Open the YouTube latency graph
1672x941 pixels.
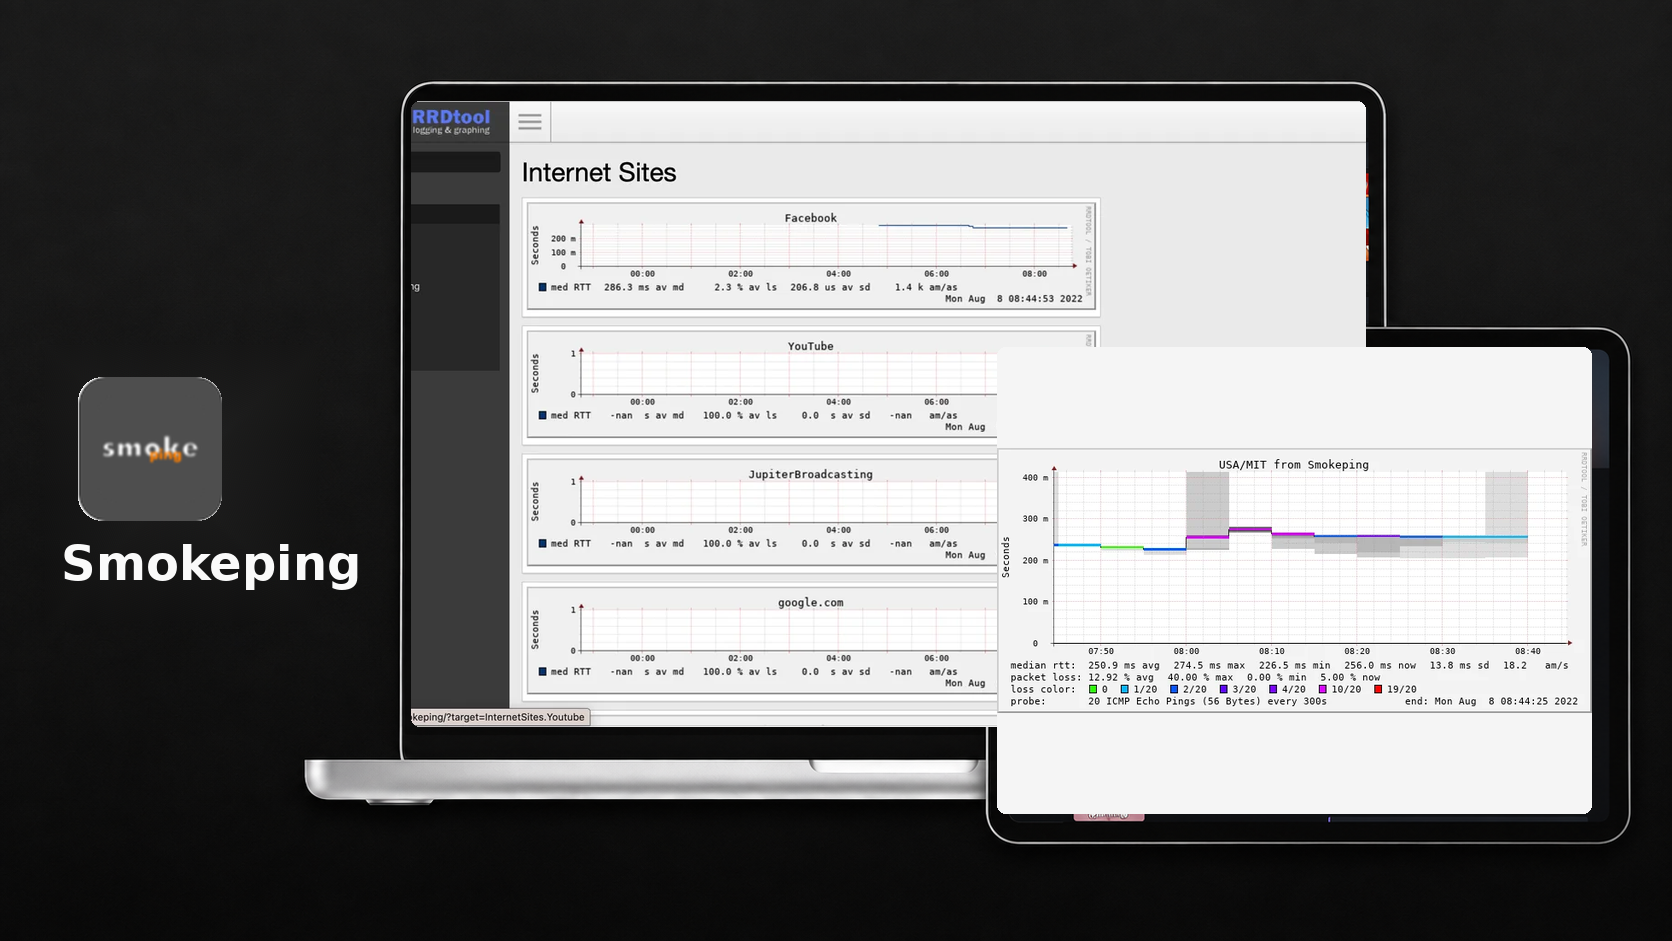[762, 385]
